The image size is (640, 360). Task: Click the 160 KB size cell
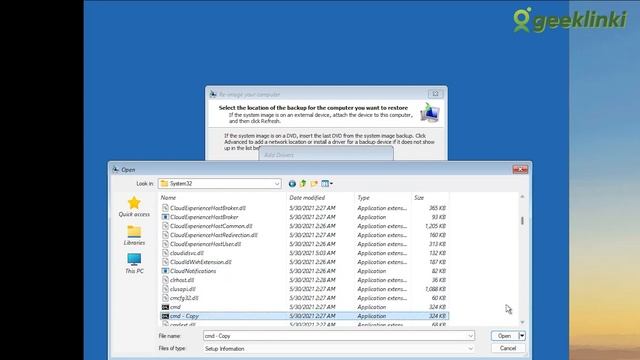pos(437,235)
